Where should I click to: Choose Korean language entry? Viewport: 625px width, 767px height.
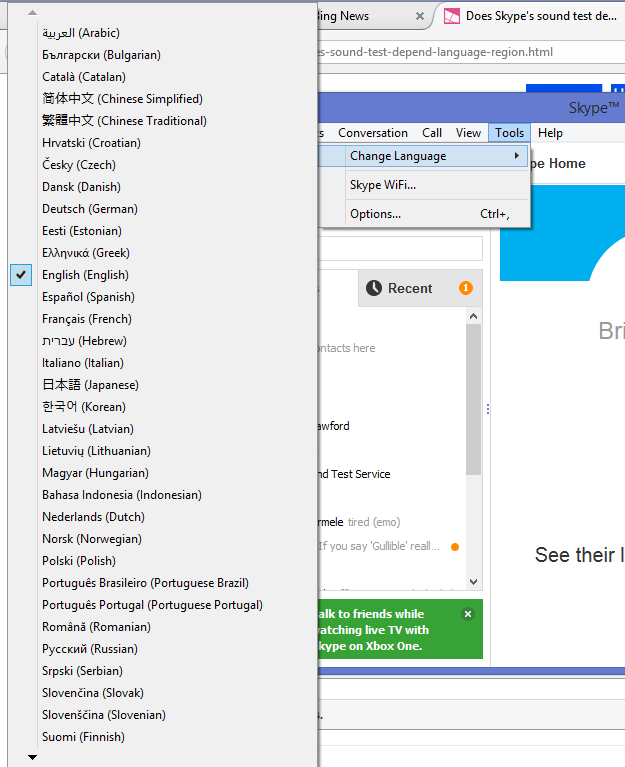(x=84, y=407)
